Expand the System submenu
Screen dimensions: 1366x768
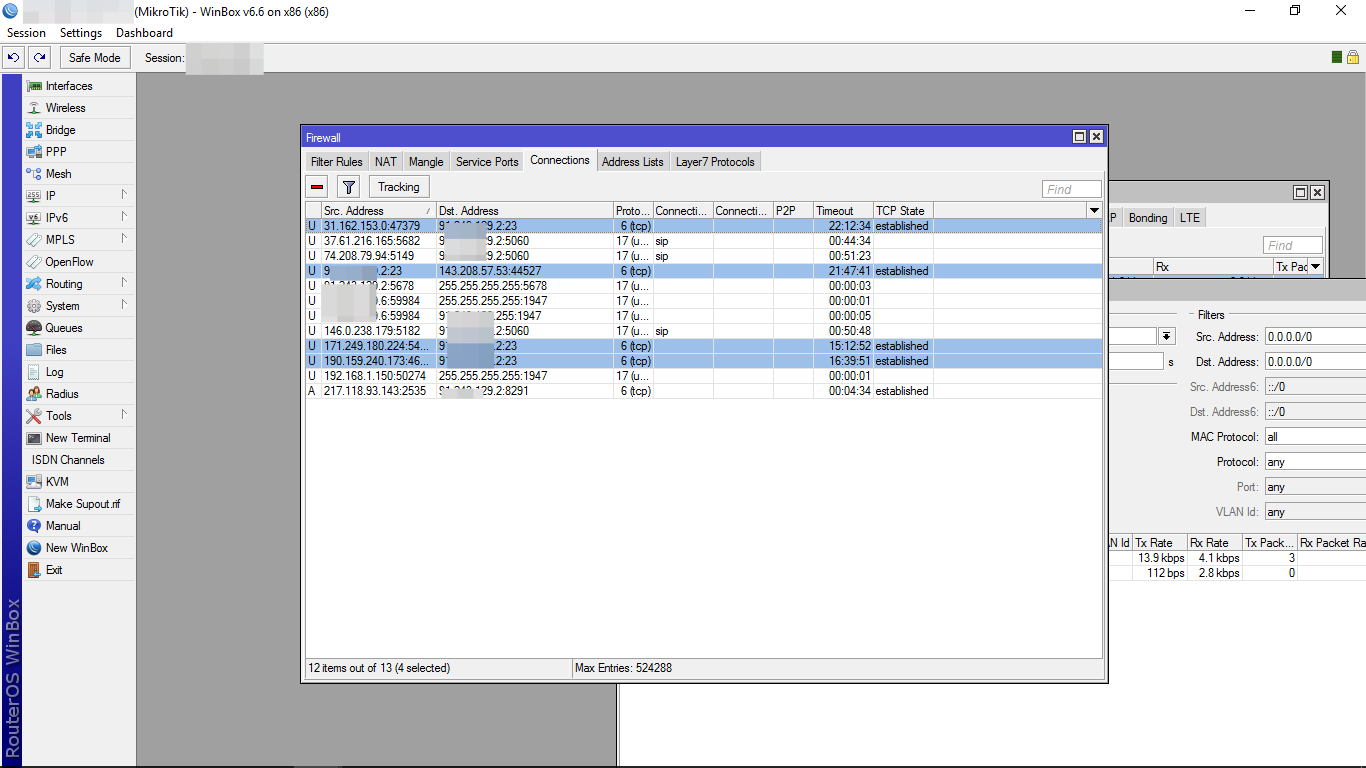124,305
